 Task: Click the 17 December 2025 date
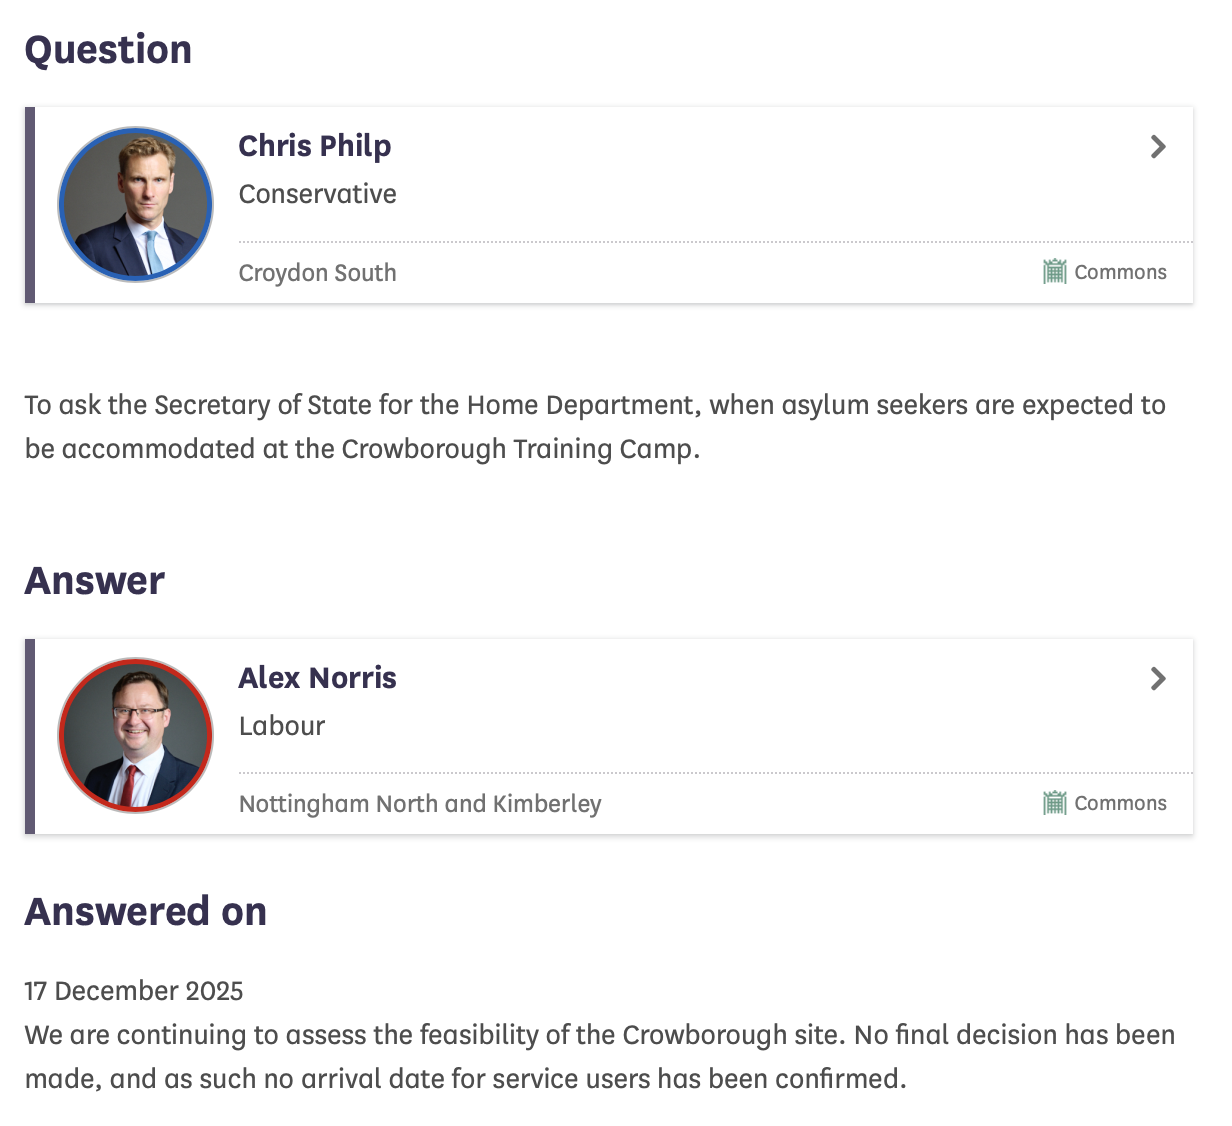[134, 991]
